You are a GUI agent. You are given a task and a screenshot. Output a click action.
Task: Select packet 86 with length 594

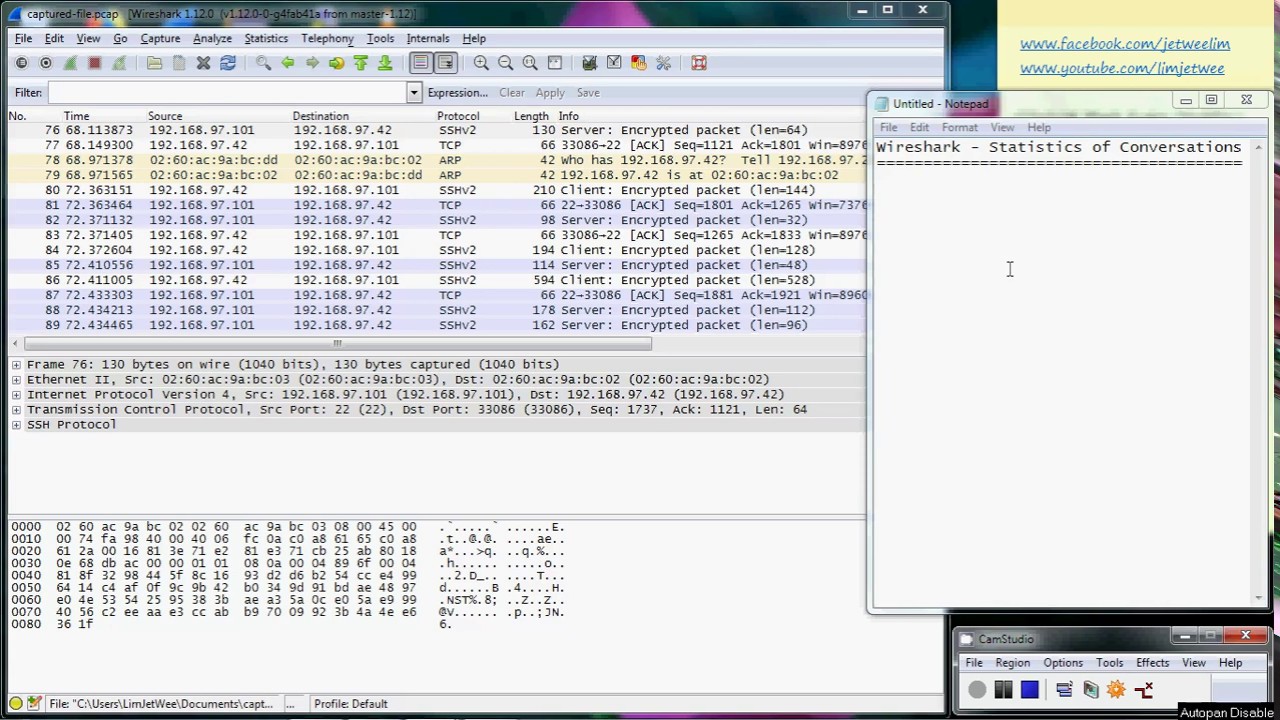click(x=437, y=280)
